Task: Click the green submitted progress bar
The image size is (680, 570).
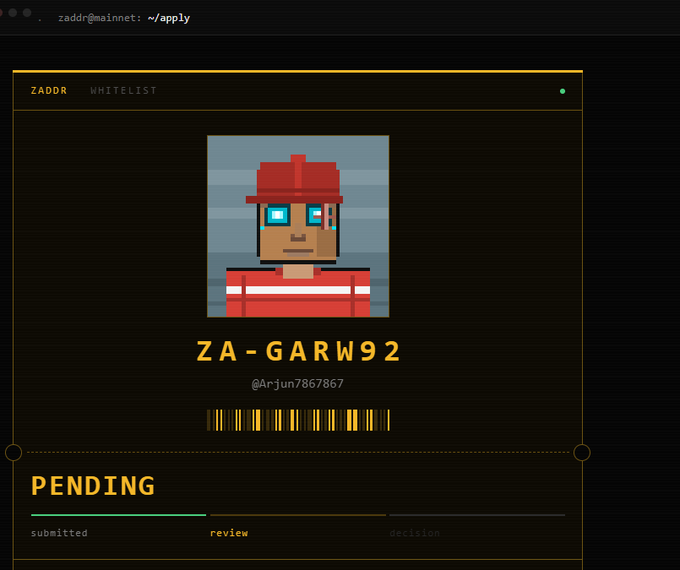Action: click(118, 515)
